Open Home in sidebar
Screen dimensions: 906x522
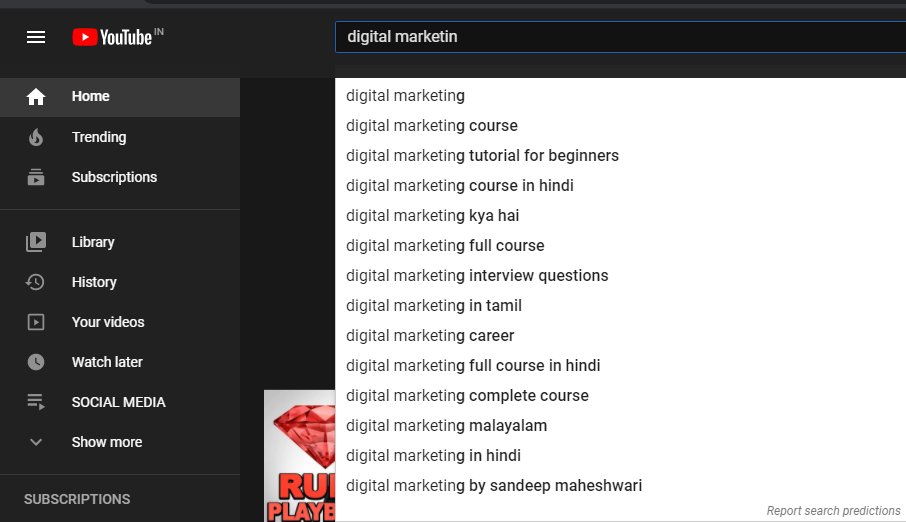pos(120,97)
